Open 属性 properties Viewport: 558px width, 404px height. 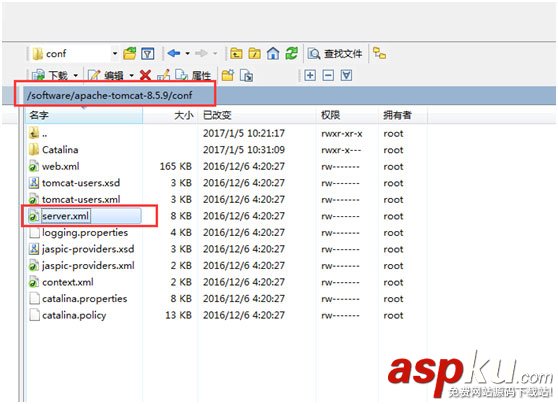click(x=193, y=75)
